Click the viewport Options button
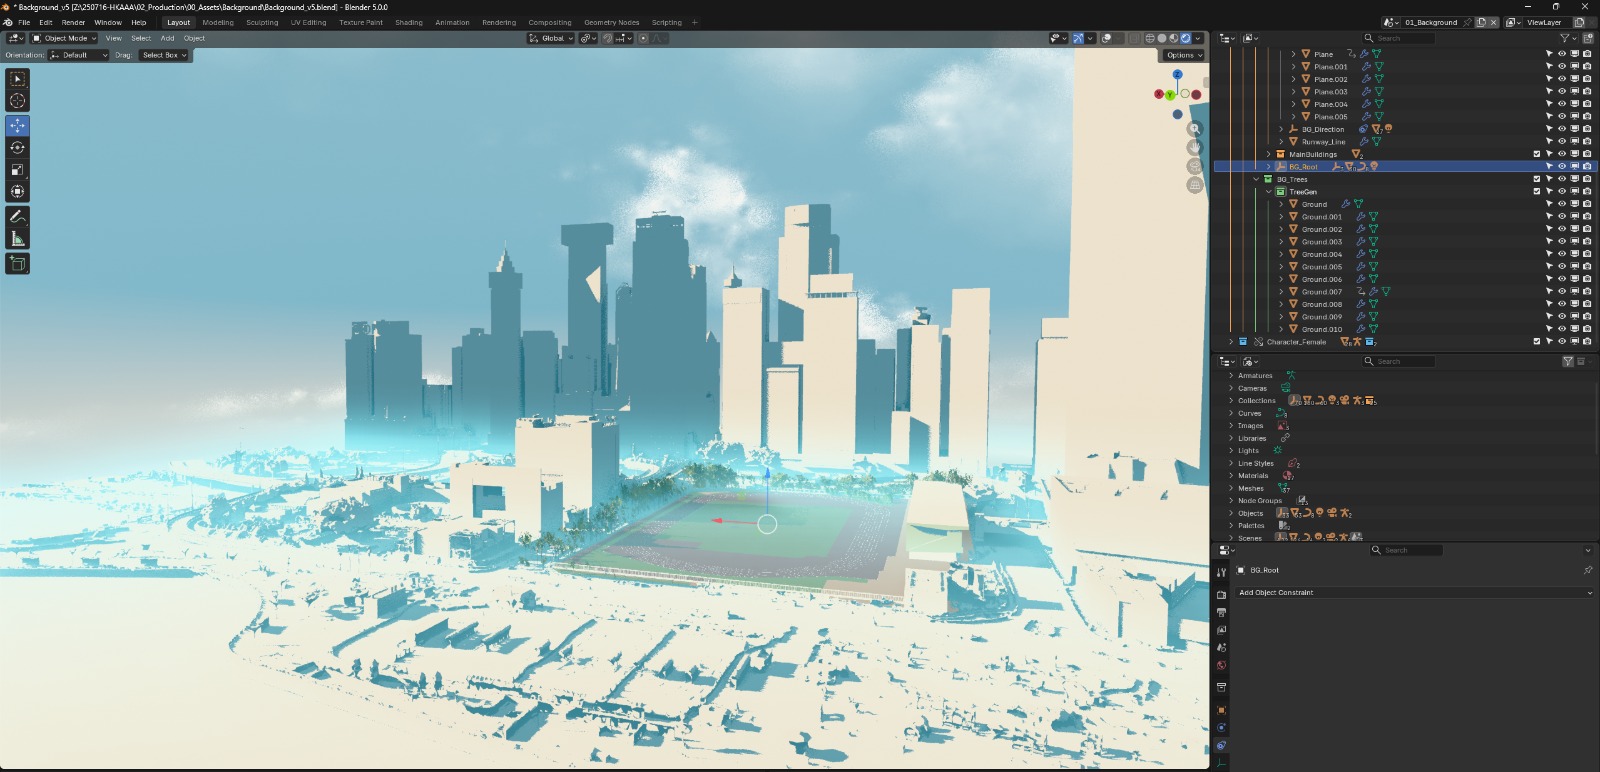The image size is (1600, 772). 1183,55
